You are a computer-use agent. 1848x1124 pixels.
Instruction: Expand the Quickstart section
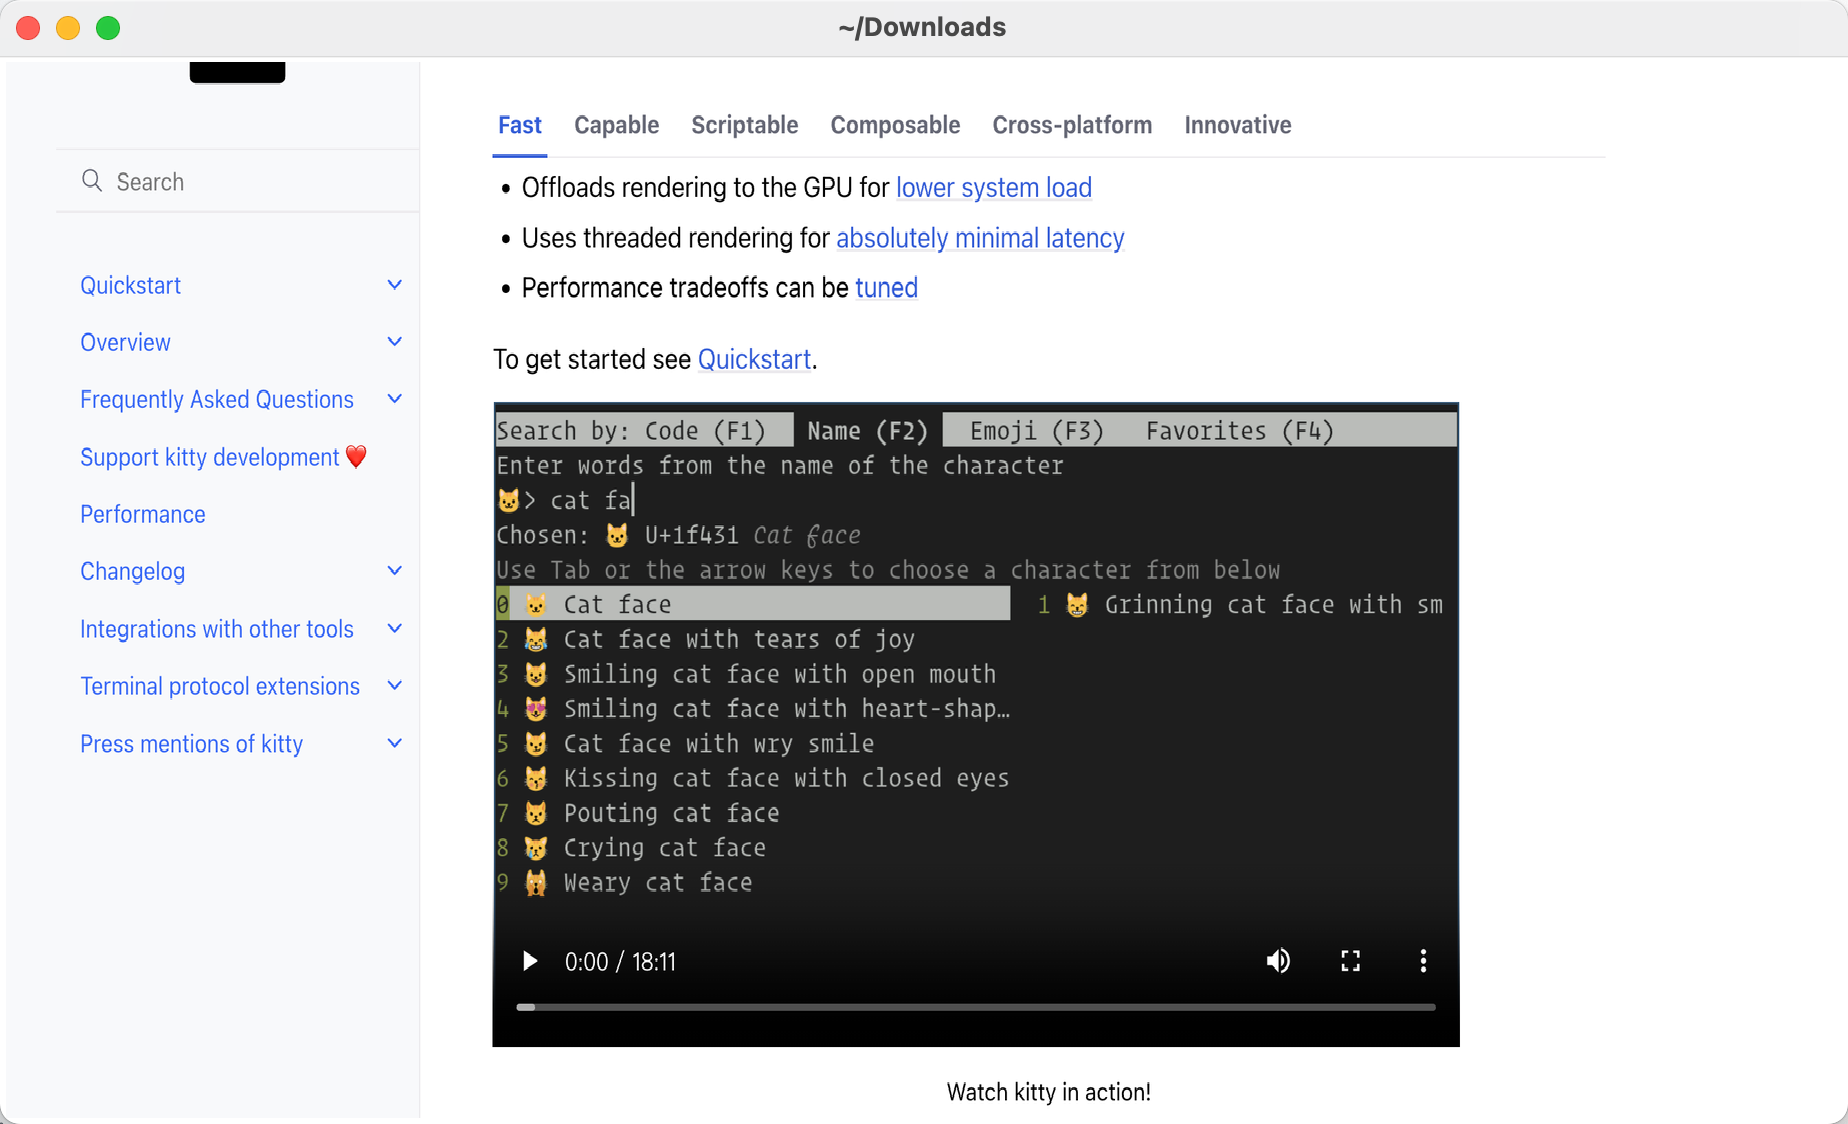(394, 285)
